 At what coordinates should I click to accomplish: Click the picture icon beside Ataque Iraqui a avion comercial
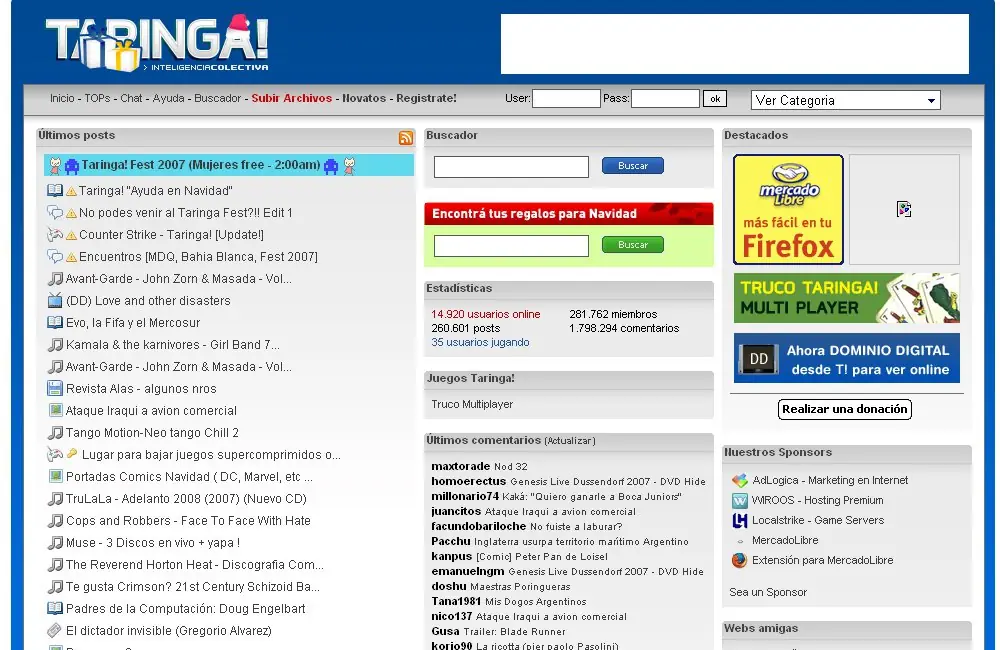coord(55,410)
